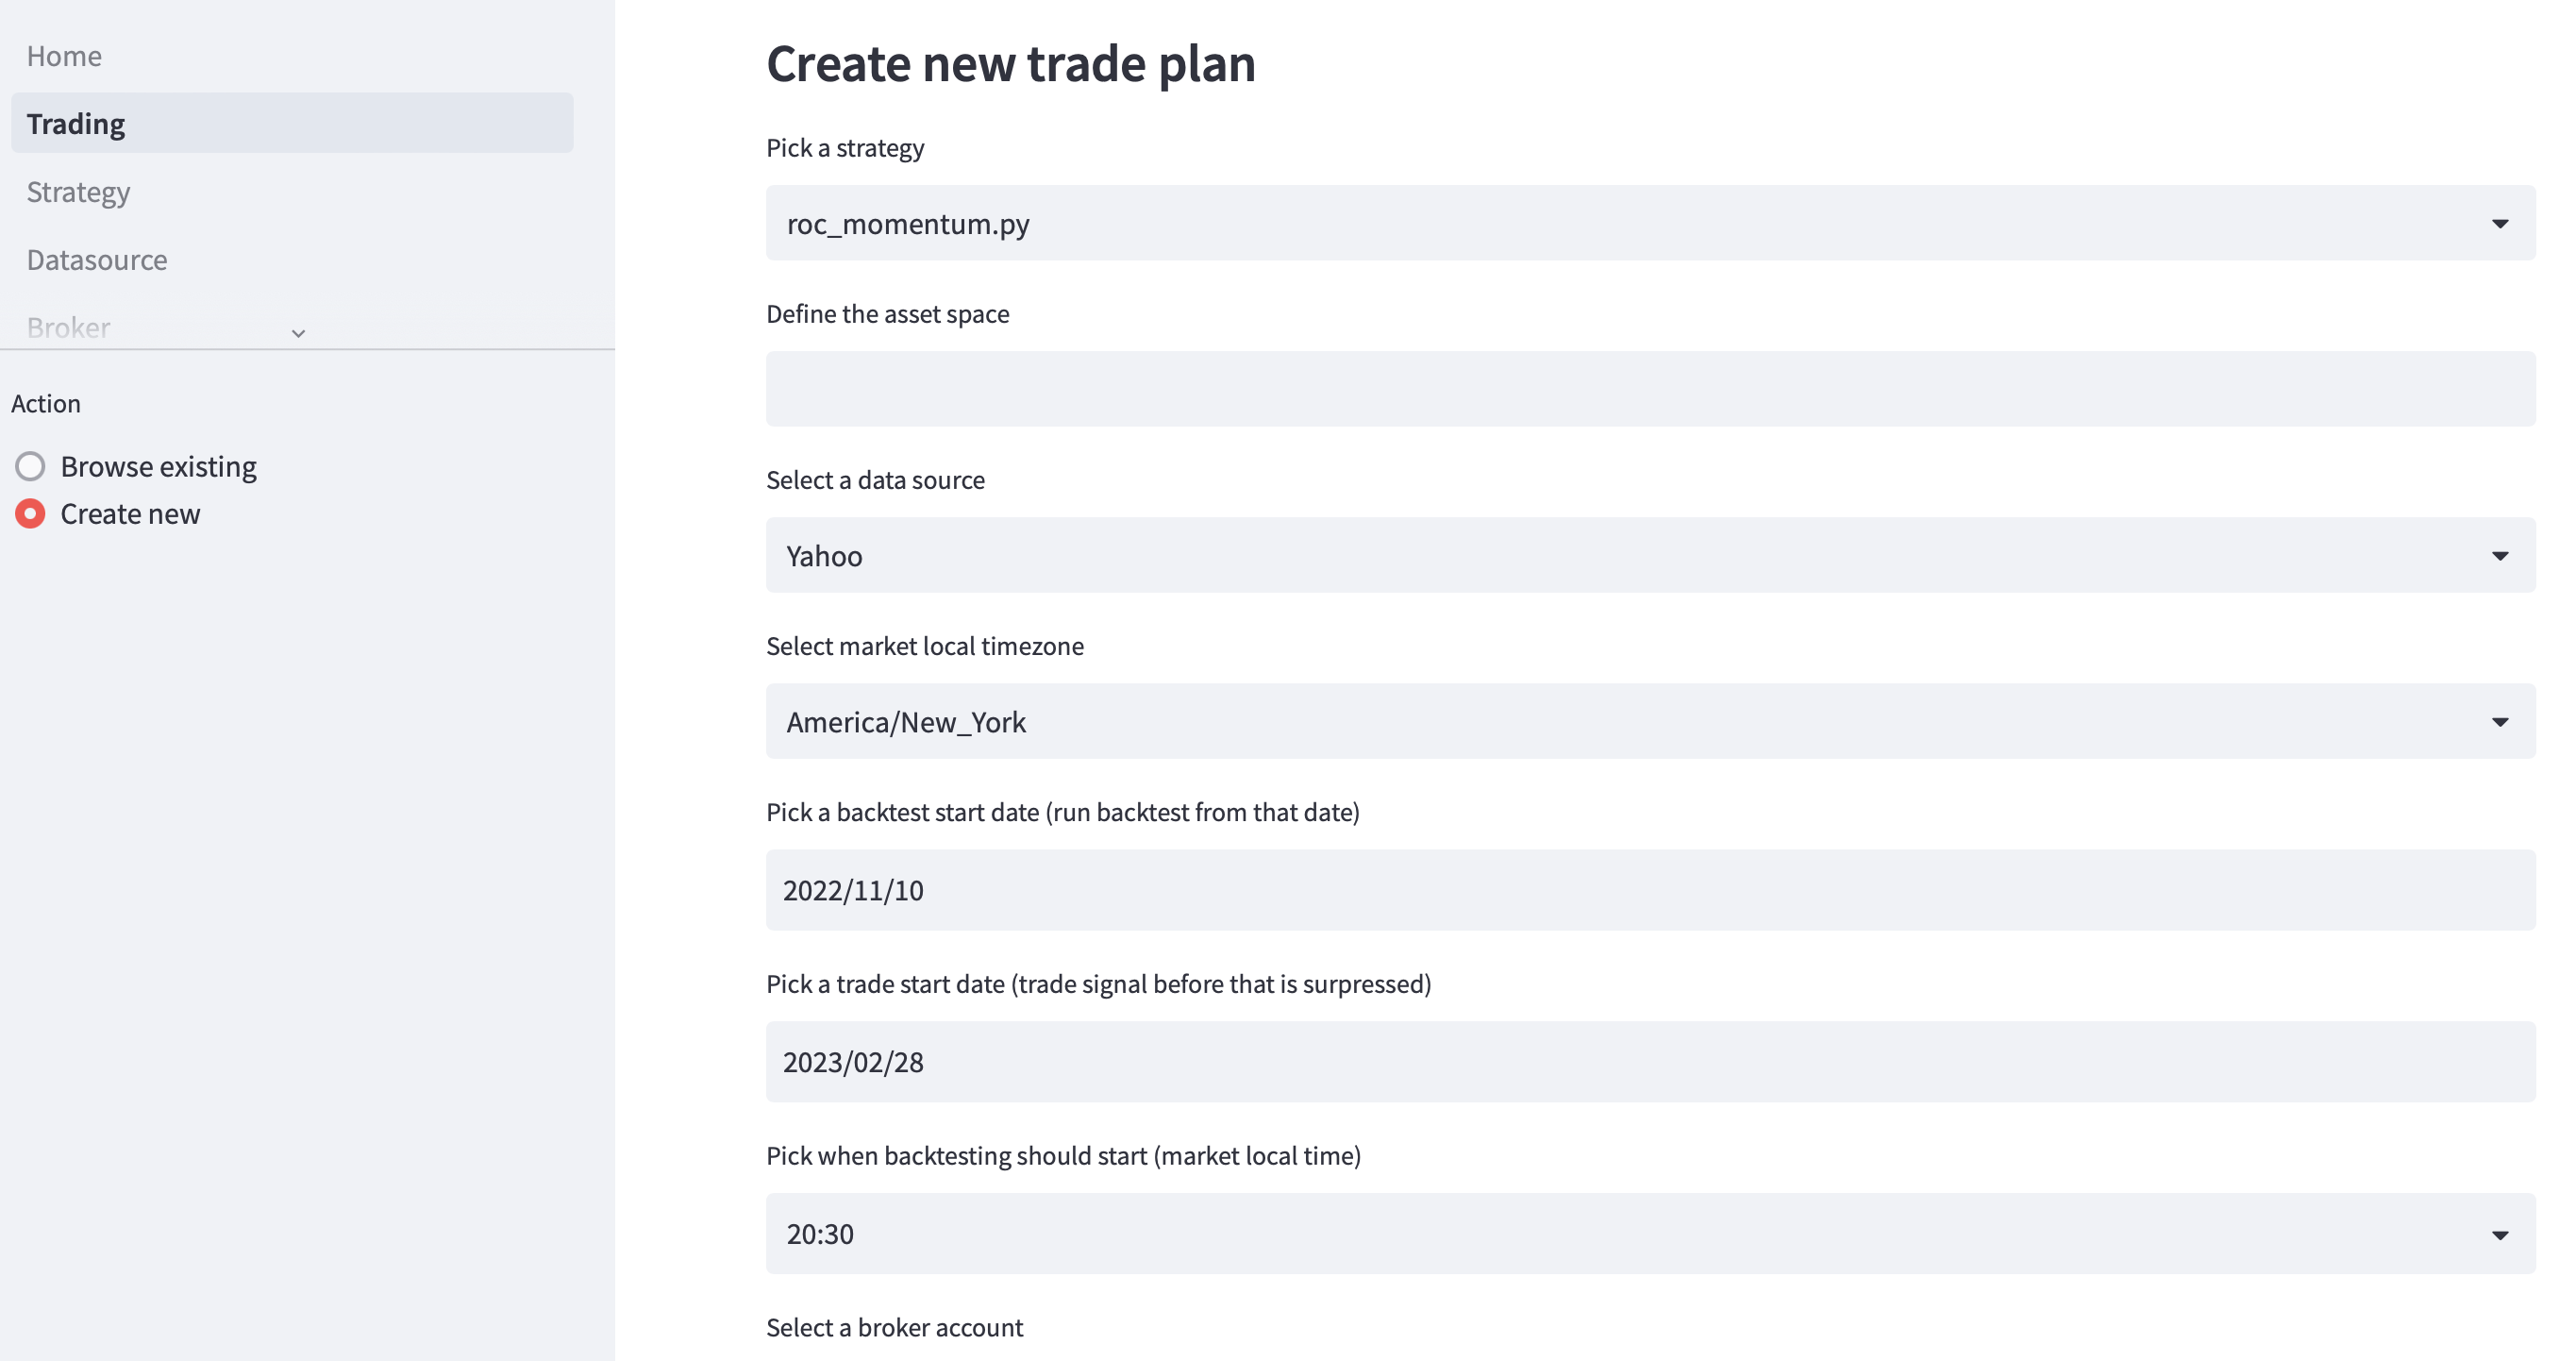Click the Create new trade plan heading
This screenshot has height=1361, width=2576.
click(x=1010, y=63)
